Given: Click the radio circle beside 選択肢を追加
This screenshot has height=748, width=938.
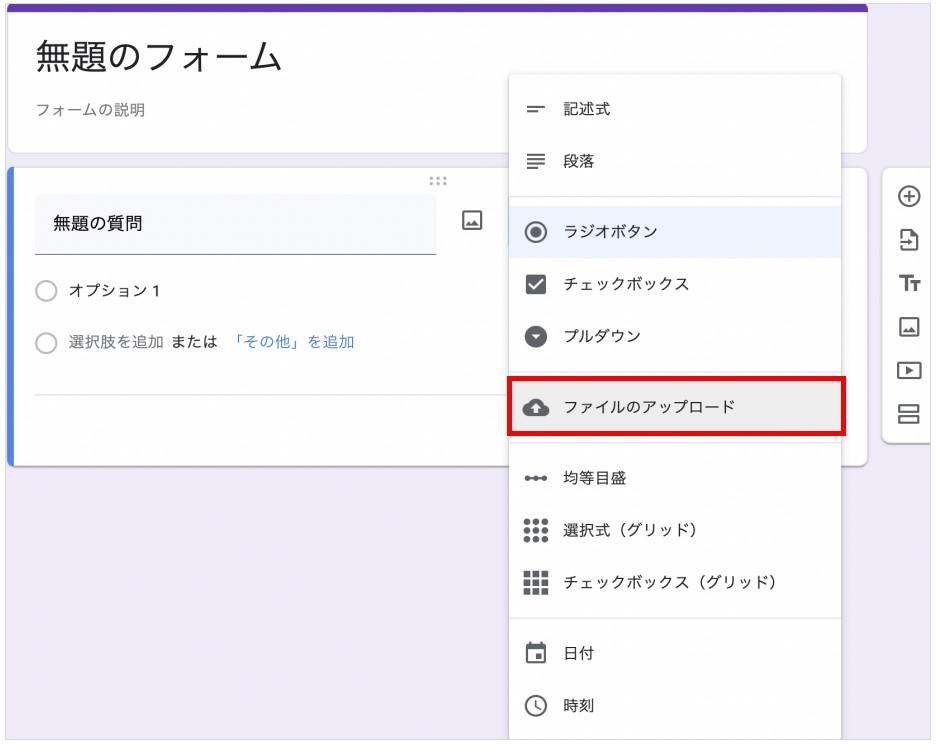Looking at the screenshot, I should tap(46, 343).
